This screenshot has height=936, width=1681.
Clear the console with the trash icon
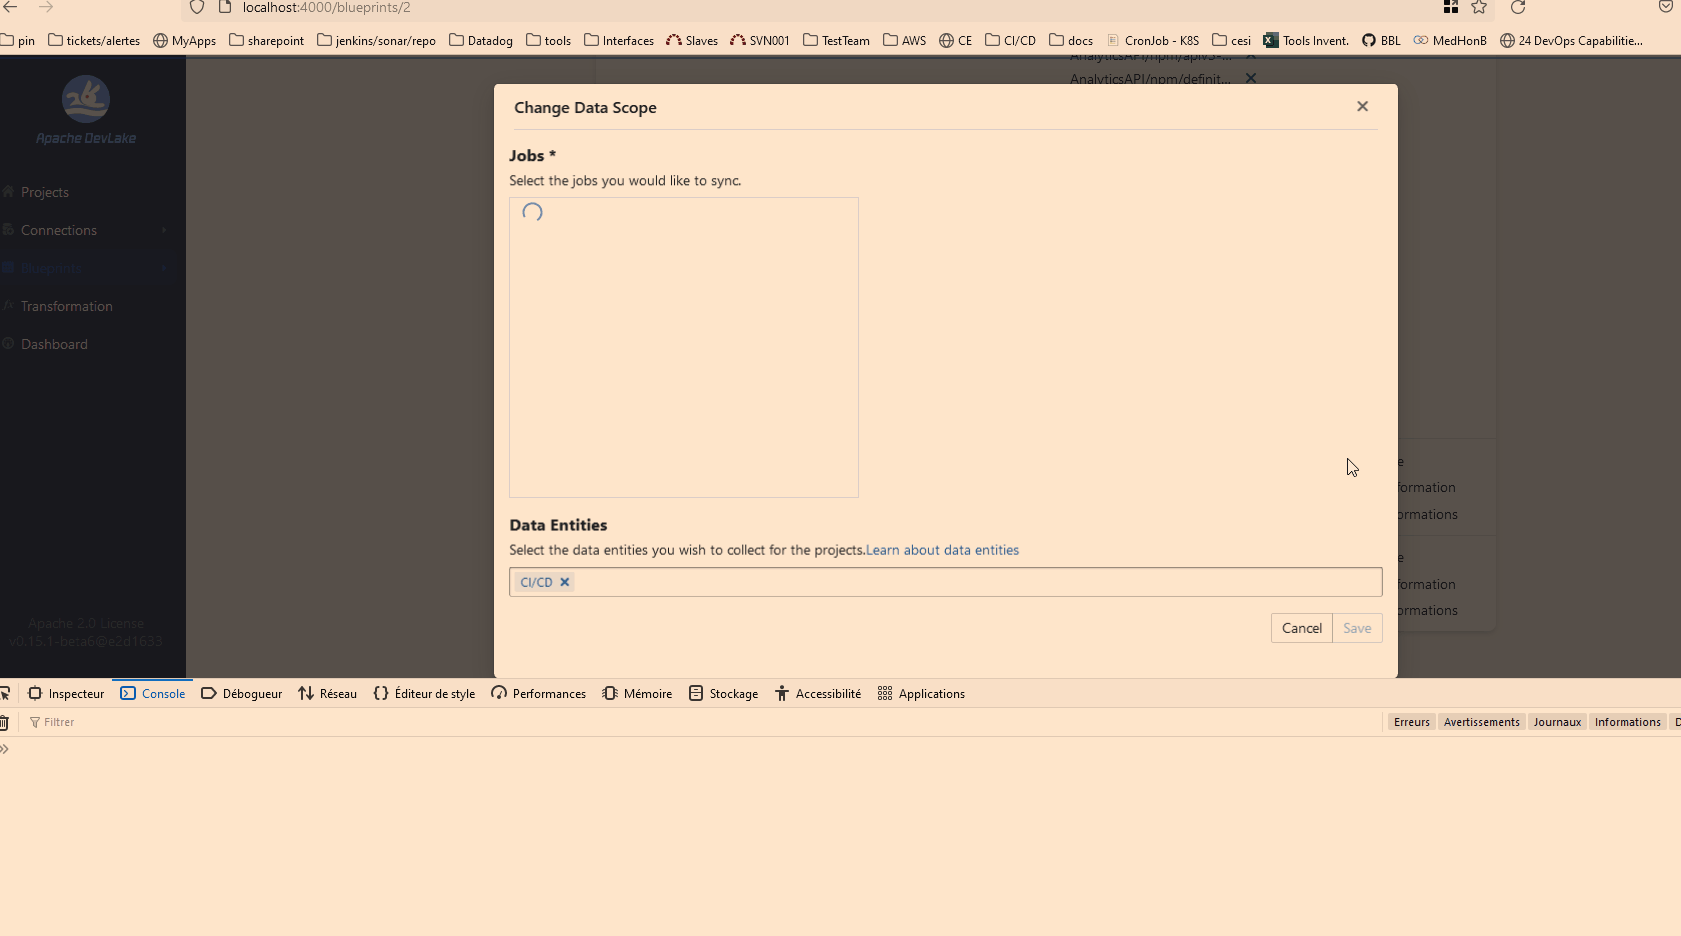click(5, 722)
